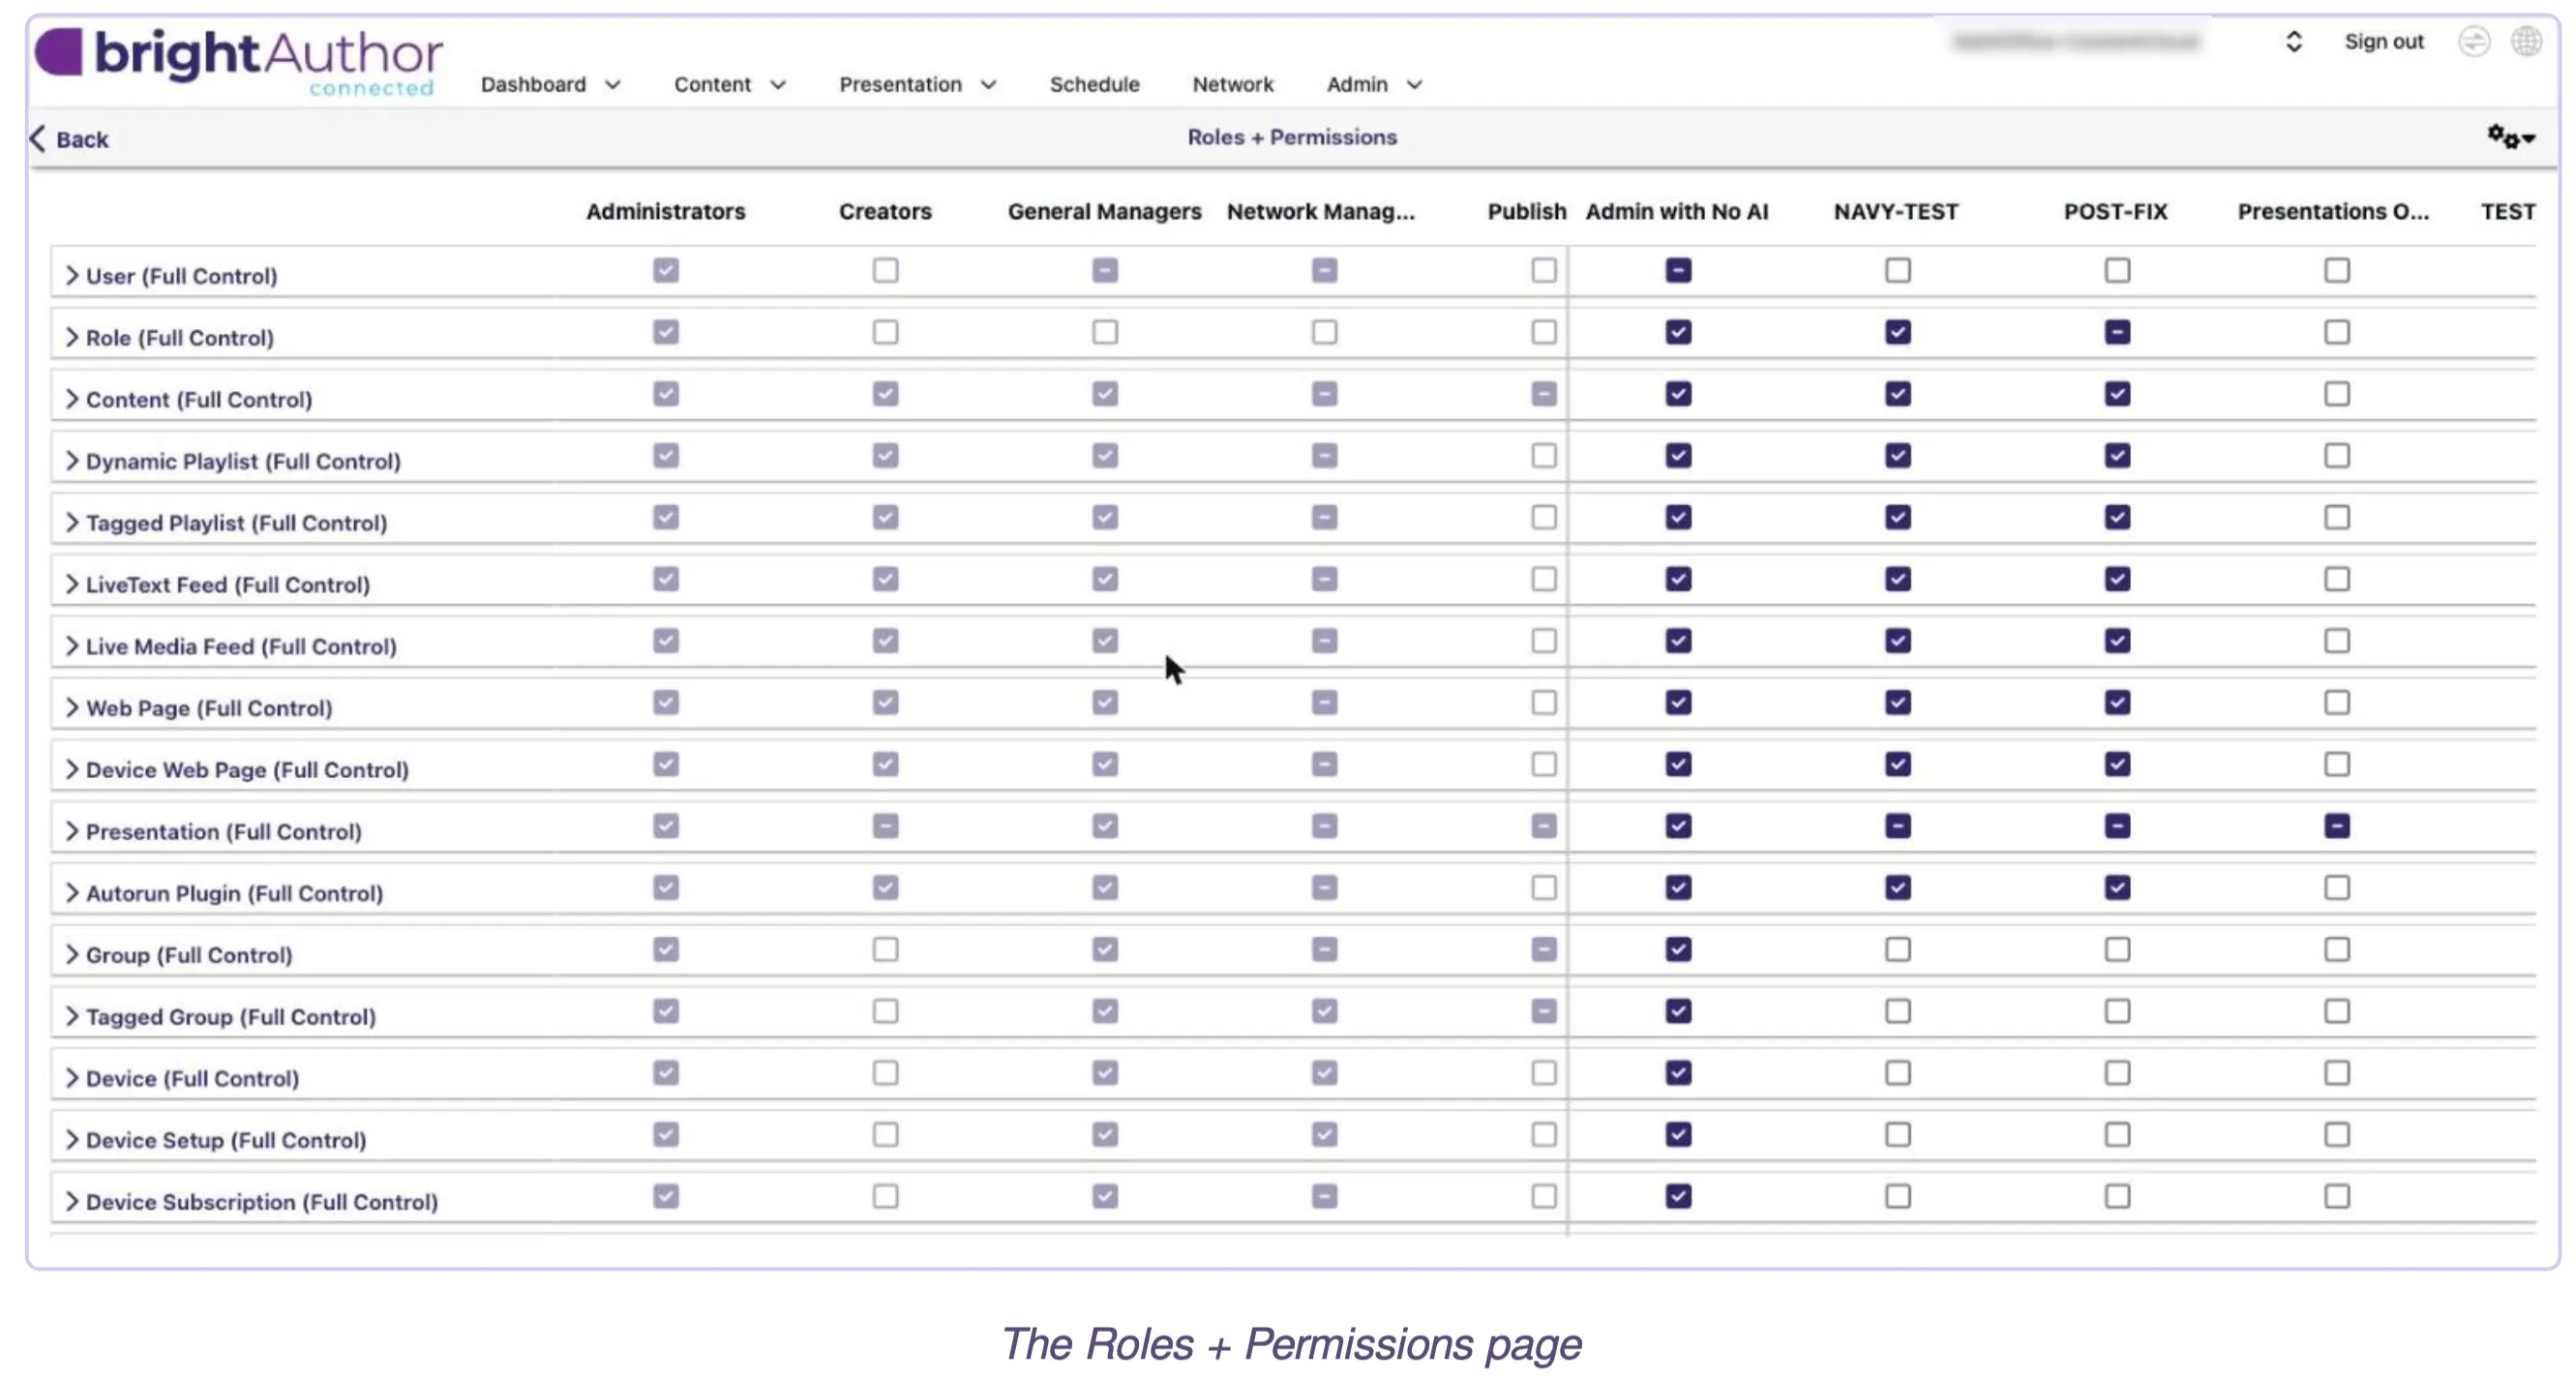Screen dimensions: 2576x1380
Task: Select the Network Manag... column header
Action: [x=1320, y=212]
